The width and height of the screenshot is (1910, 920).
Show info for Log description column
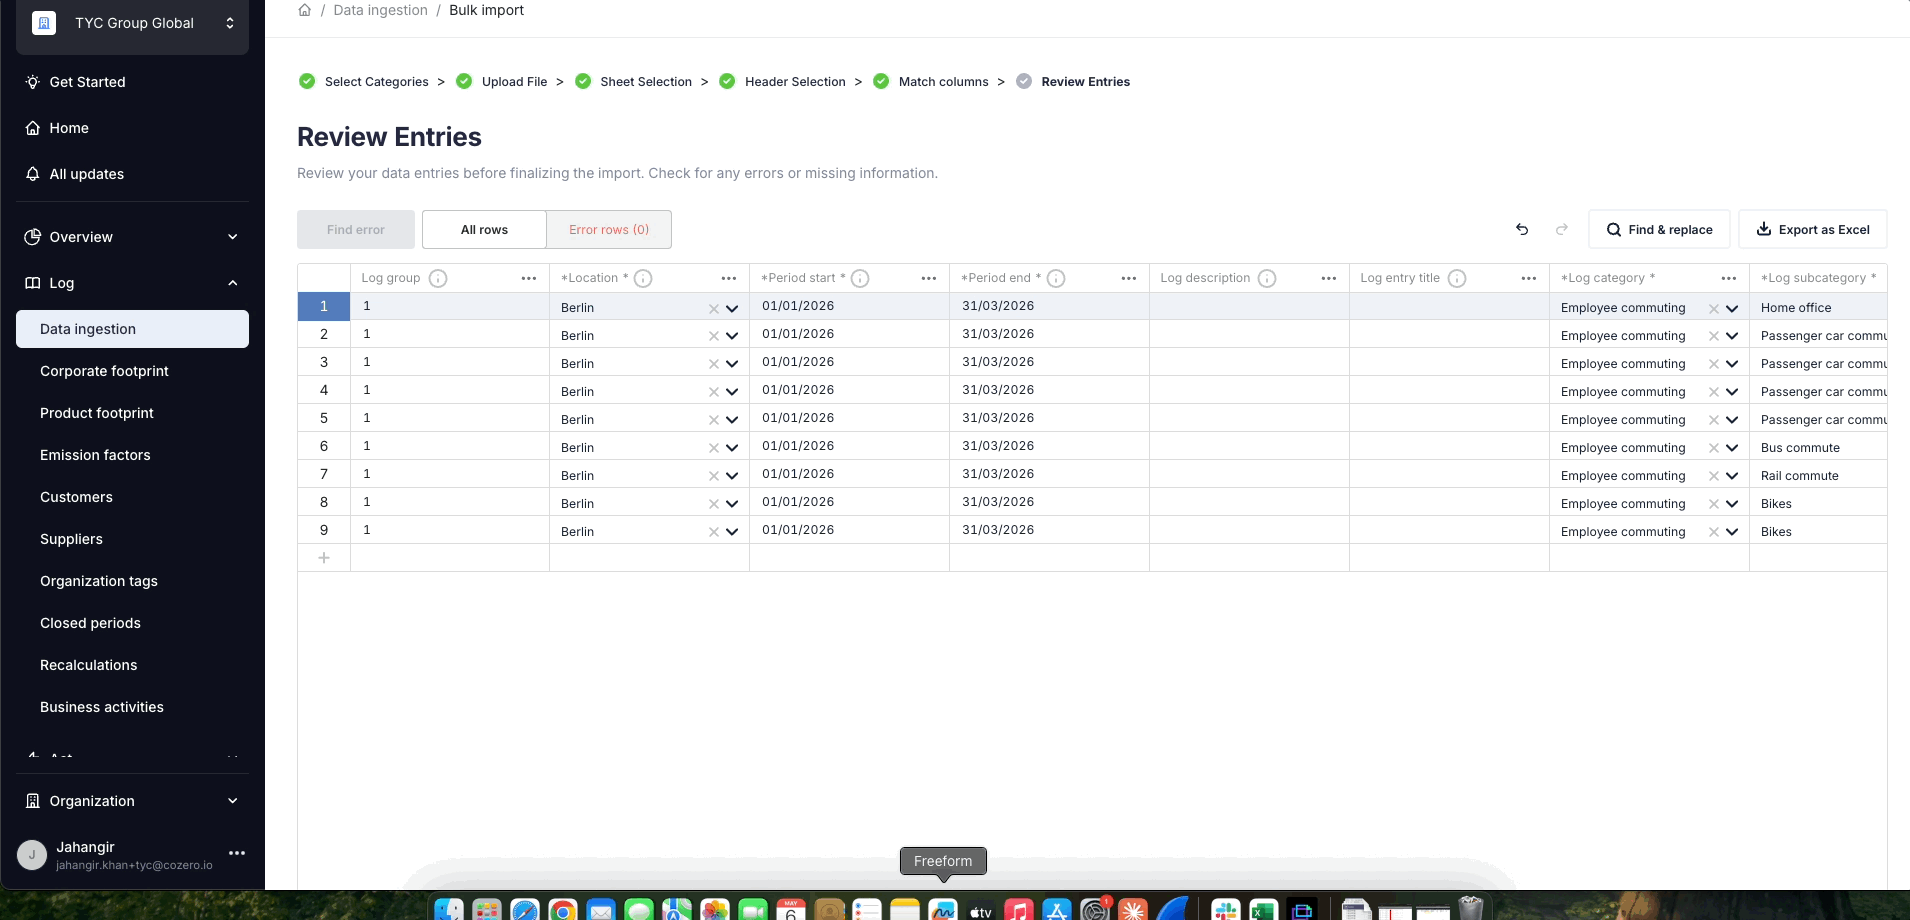point(1267,278)
